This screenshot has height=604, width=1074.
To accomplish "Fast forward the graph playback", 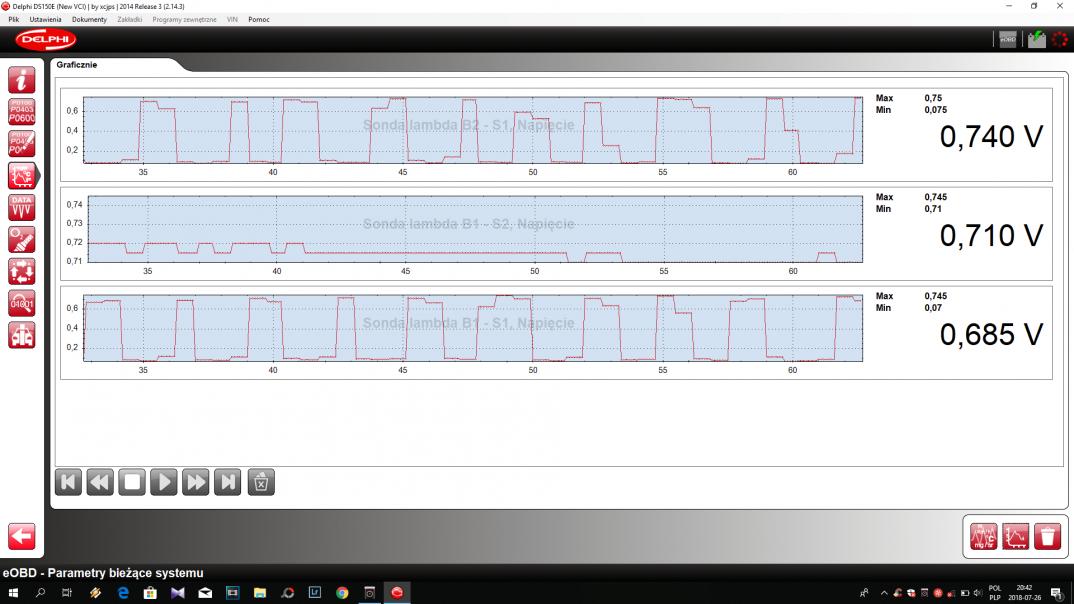I will [196, 482].
